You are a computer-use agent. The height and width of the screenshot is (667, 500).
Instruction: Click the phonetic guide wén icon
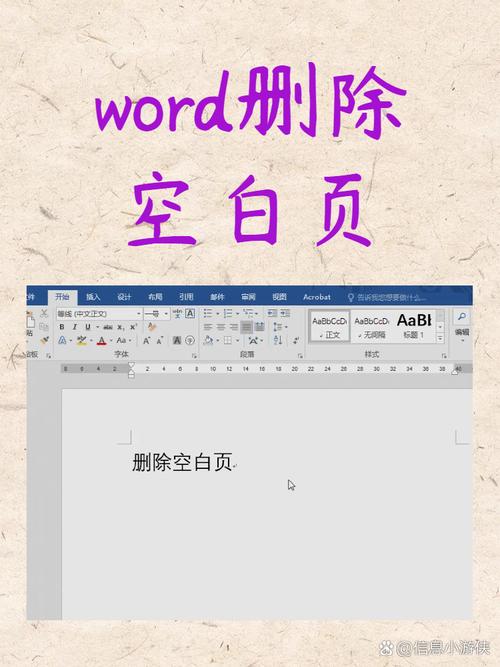coord(177,314)
